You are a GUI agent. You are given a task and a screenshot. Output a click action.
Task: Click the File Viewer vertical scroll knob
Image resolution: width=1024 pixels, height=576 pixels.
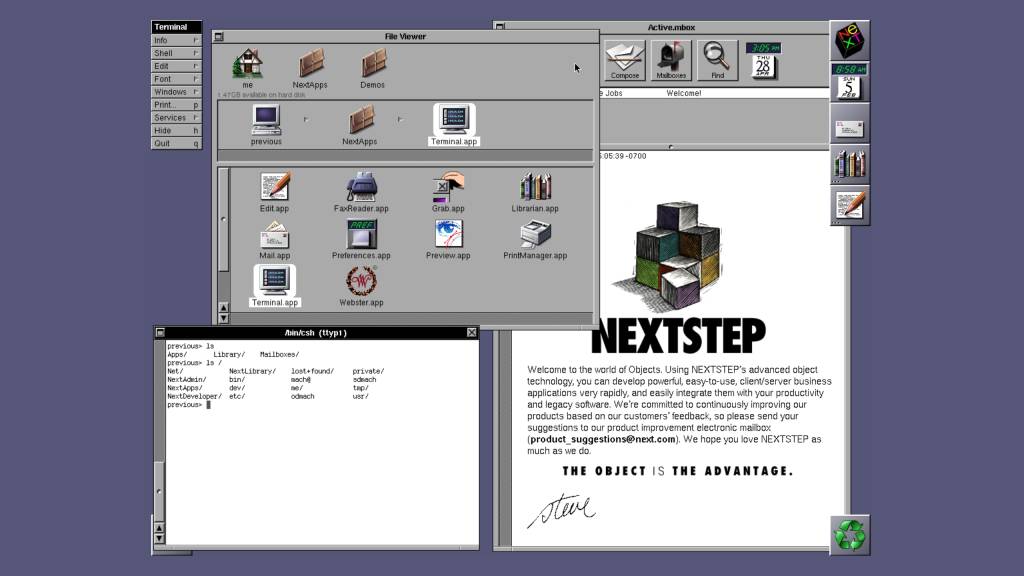point(223,219)
